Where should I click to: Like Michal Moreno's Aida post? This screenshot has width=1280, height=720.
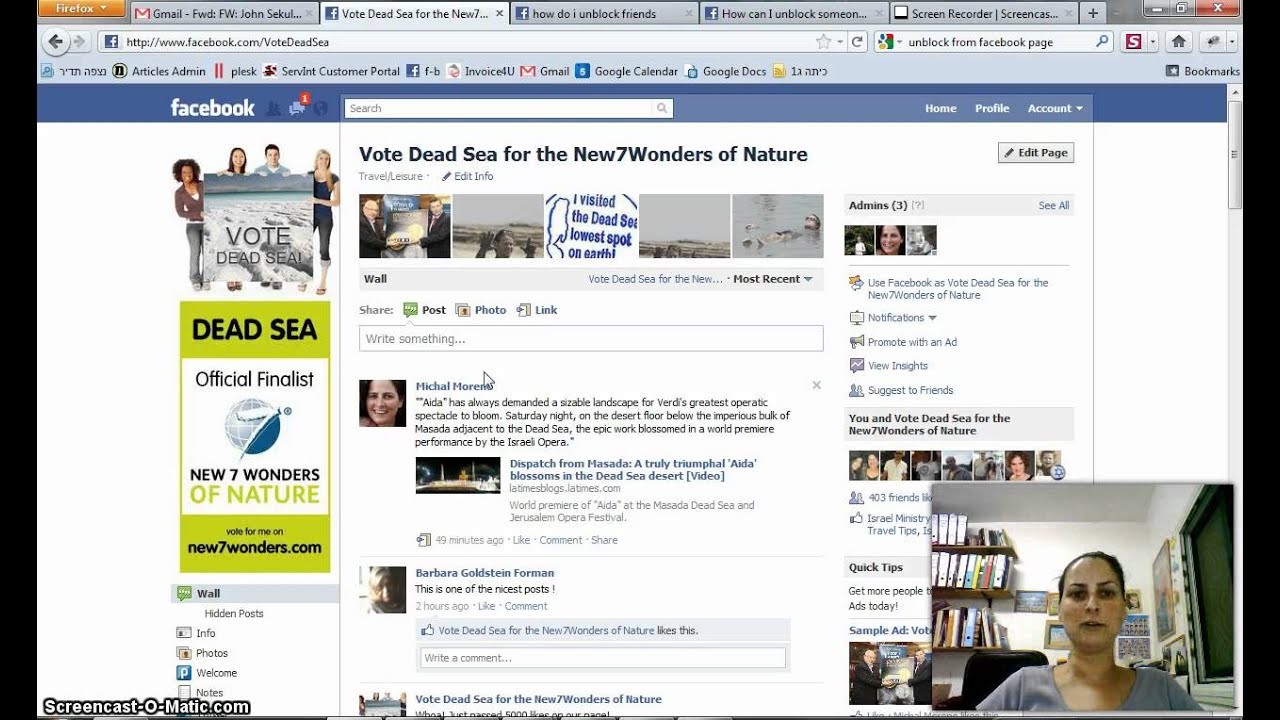pyautogui.click(x=521, y=540)
